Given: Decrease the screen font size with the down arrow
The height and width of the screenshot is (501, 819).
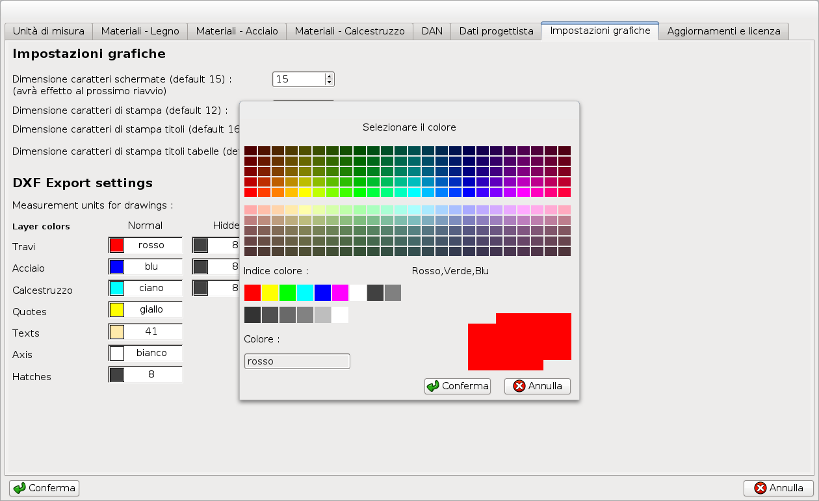Looking at the screenshot, I should pos(329,82).
